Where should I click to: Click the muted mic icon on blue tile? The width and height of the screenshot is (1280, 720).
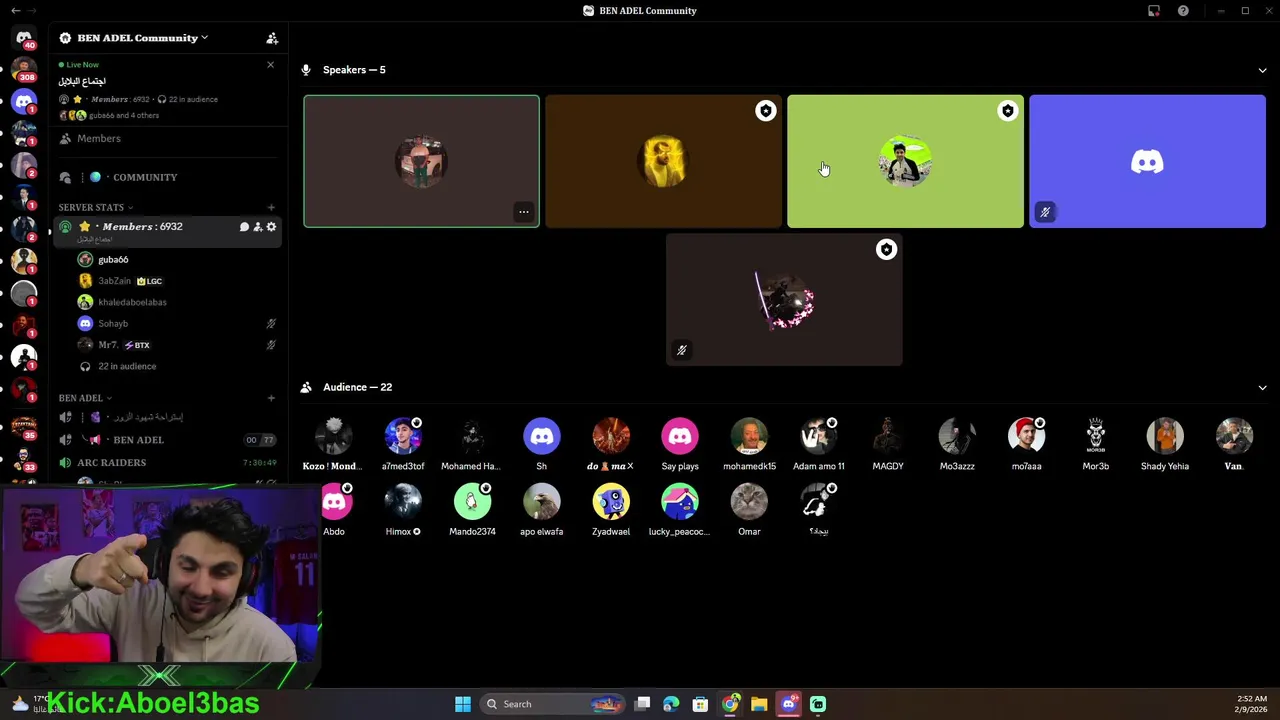(x=1045, y=212)
